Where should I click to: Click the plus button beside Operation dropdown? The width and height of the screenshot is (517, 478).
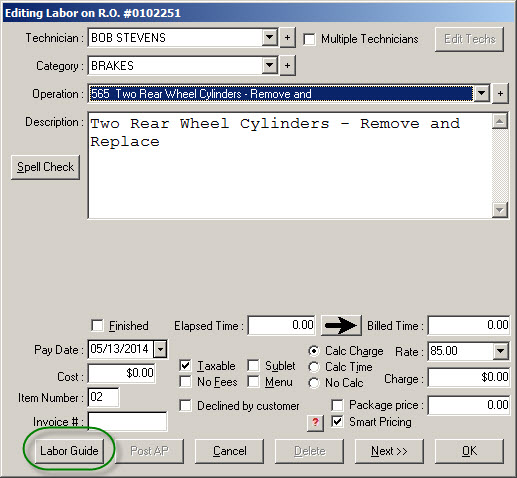click(x=500, y=94)
